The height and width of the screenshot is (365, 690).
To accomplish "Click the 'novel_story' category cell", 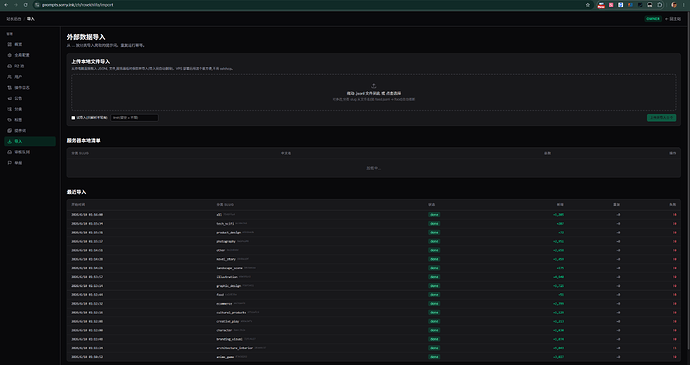I will [x=226, y=259].
